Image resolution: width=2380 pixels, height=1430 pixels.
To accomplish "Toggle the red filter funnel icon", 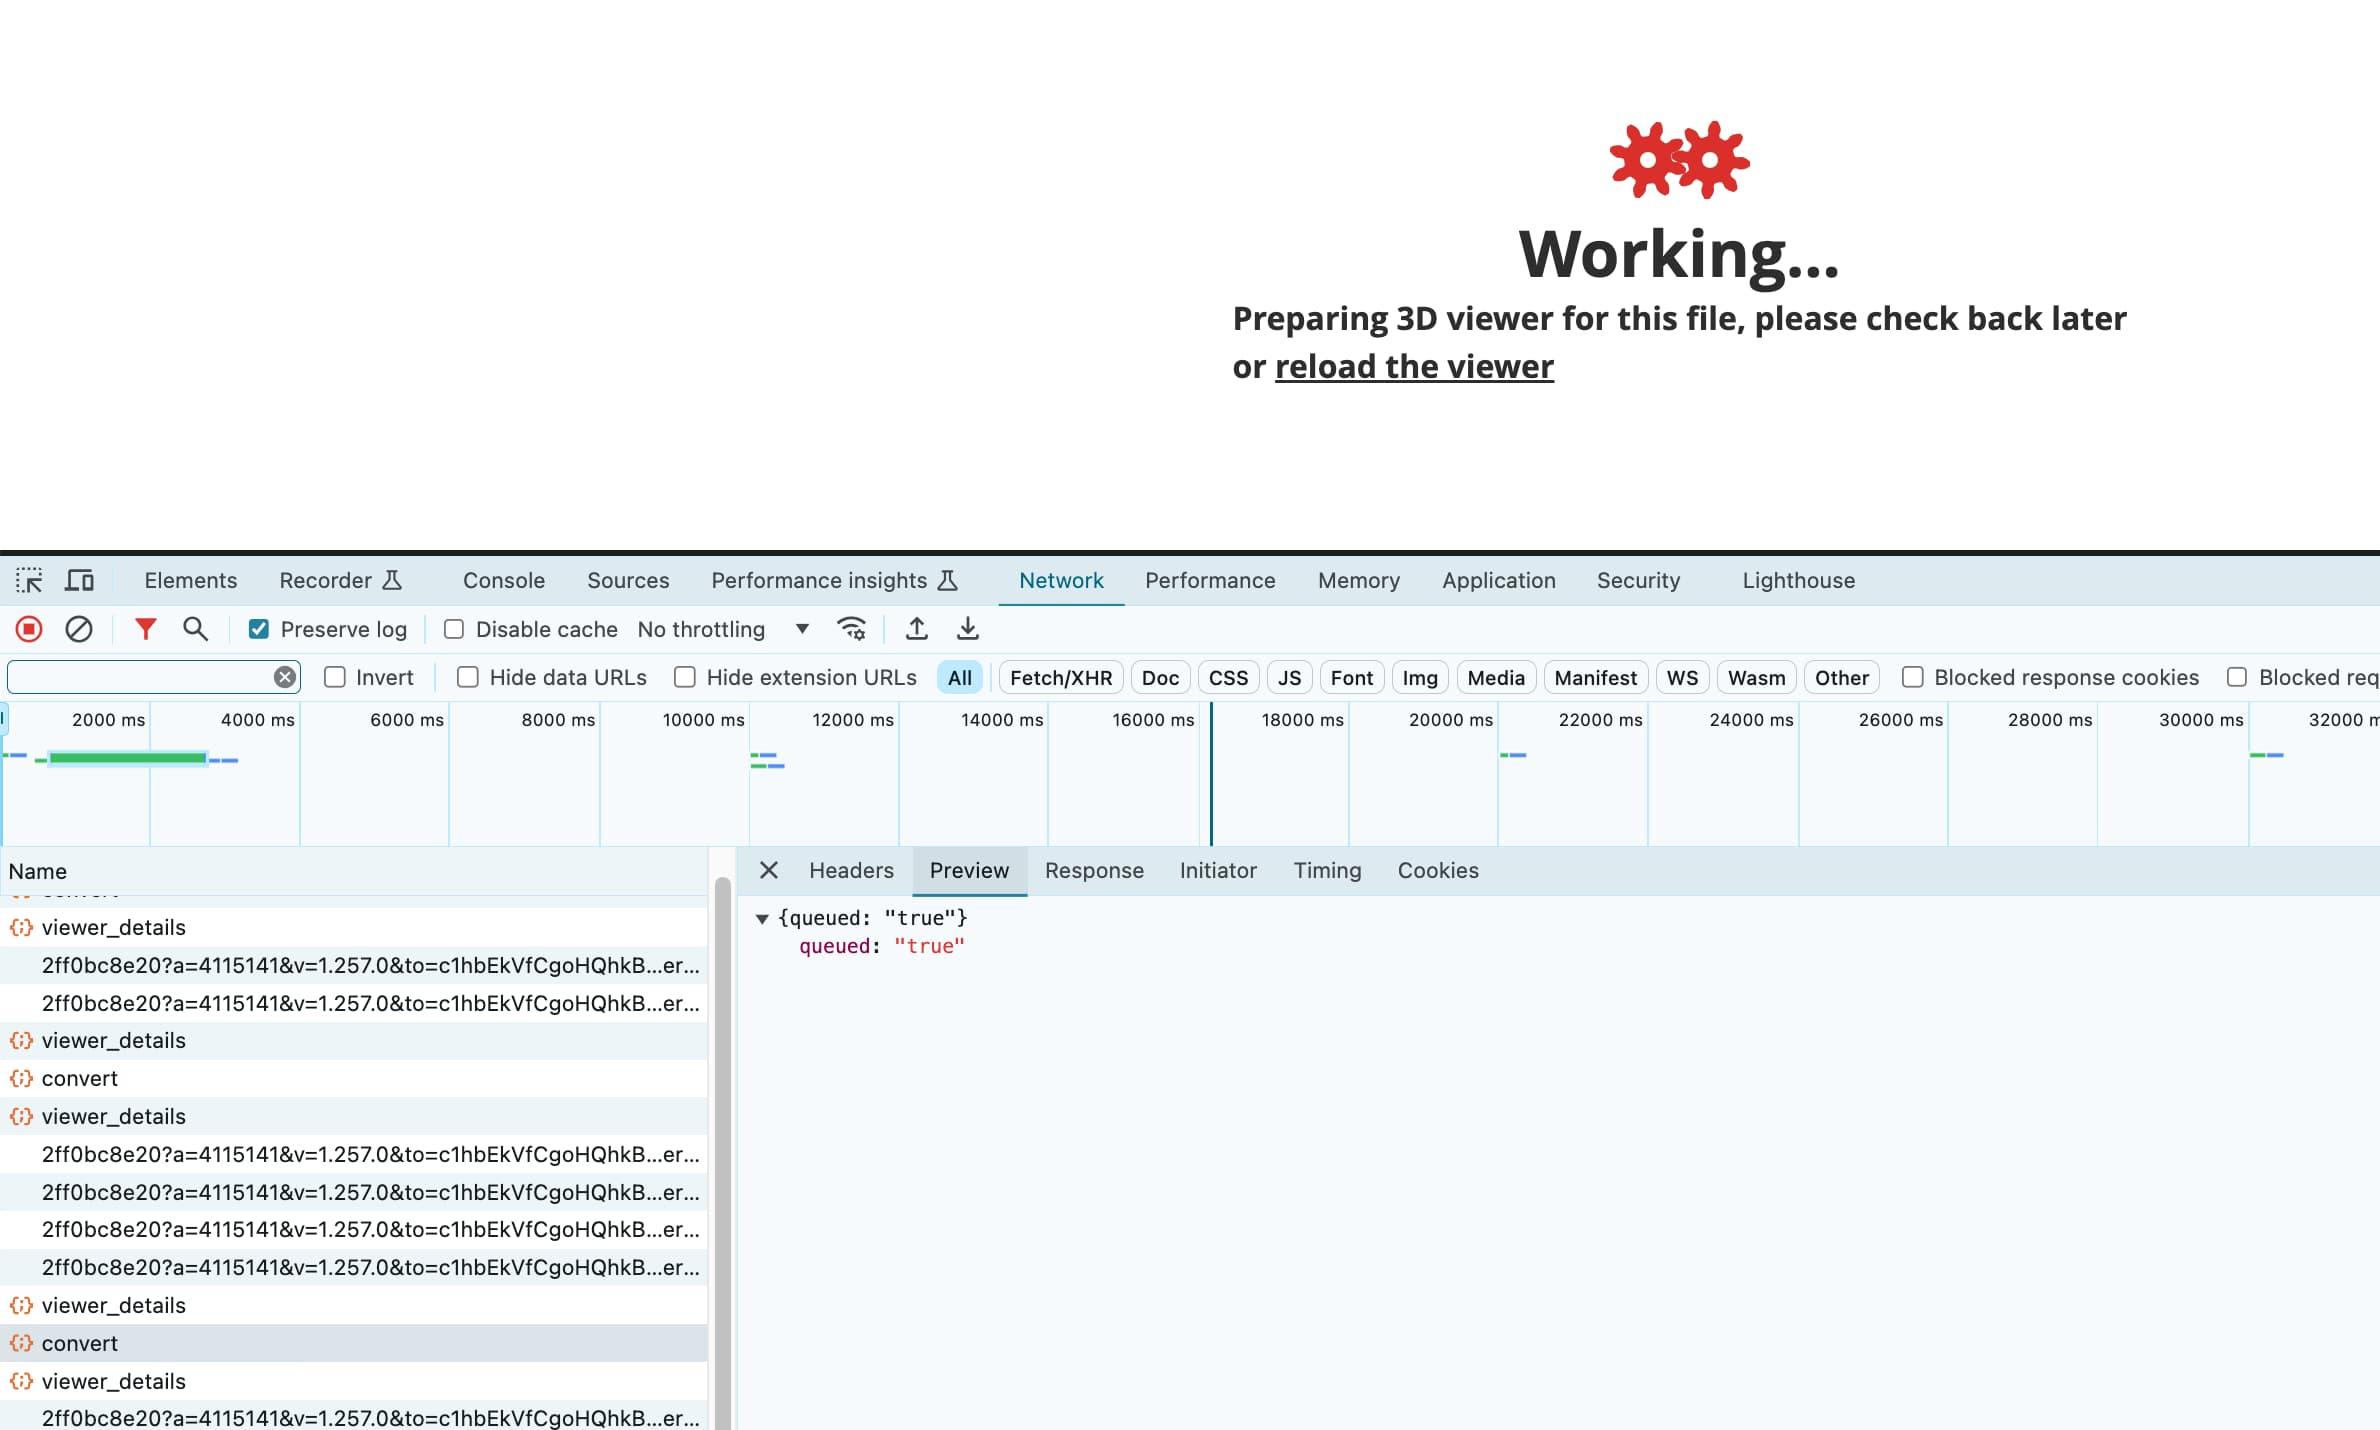I will [145, 629].
